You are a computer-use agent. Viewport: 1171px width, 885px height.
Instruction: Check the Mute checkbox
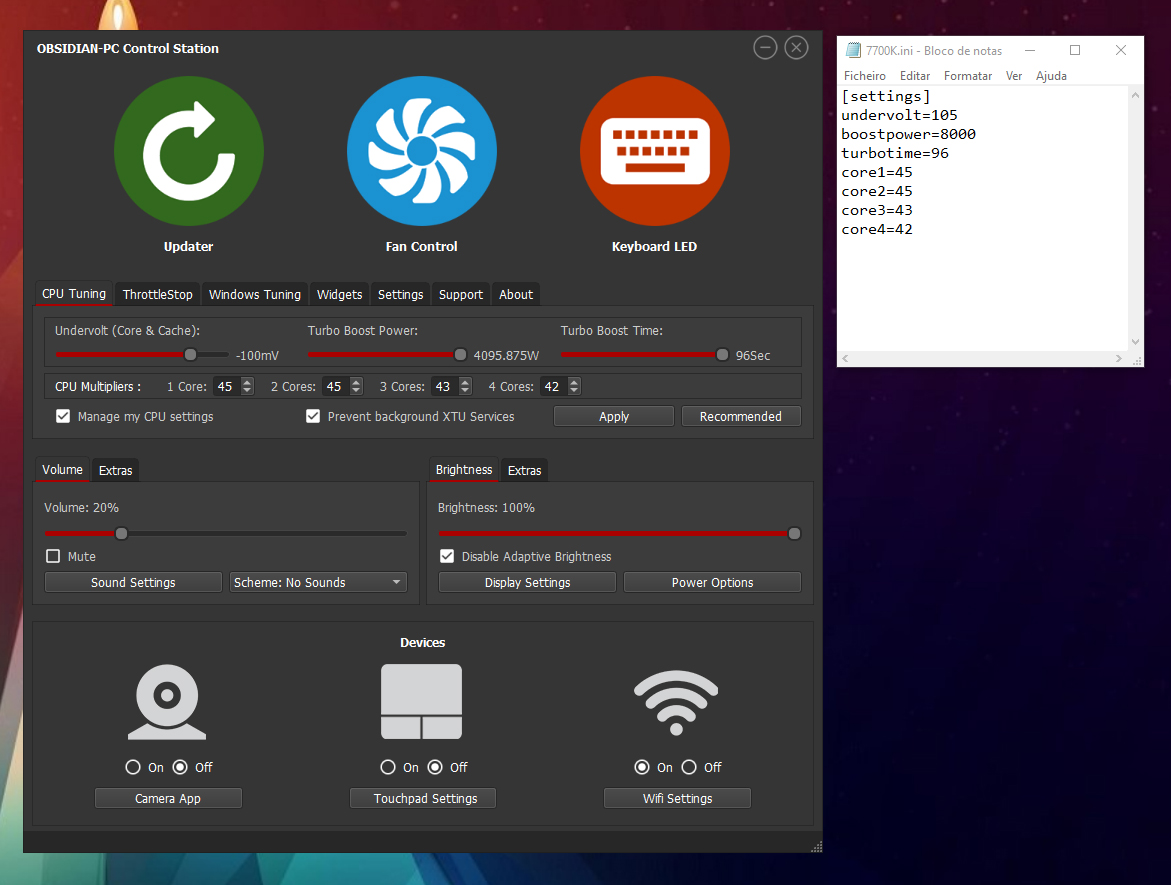[53, 556]
